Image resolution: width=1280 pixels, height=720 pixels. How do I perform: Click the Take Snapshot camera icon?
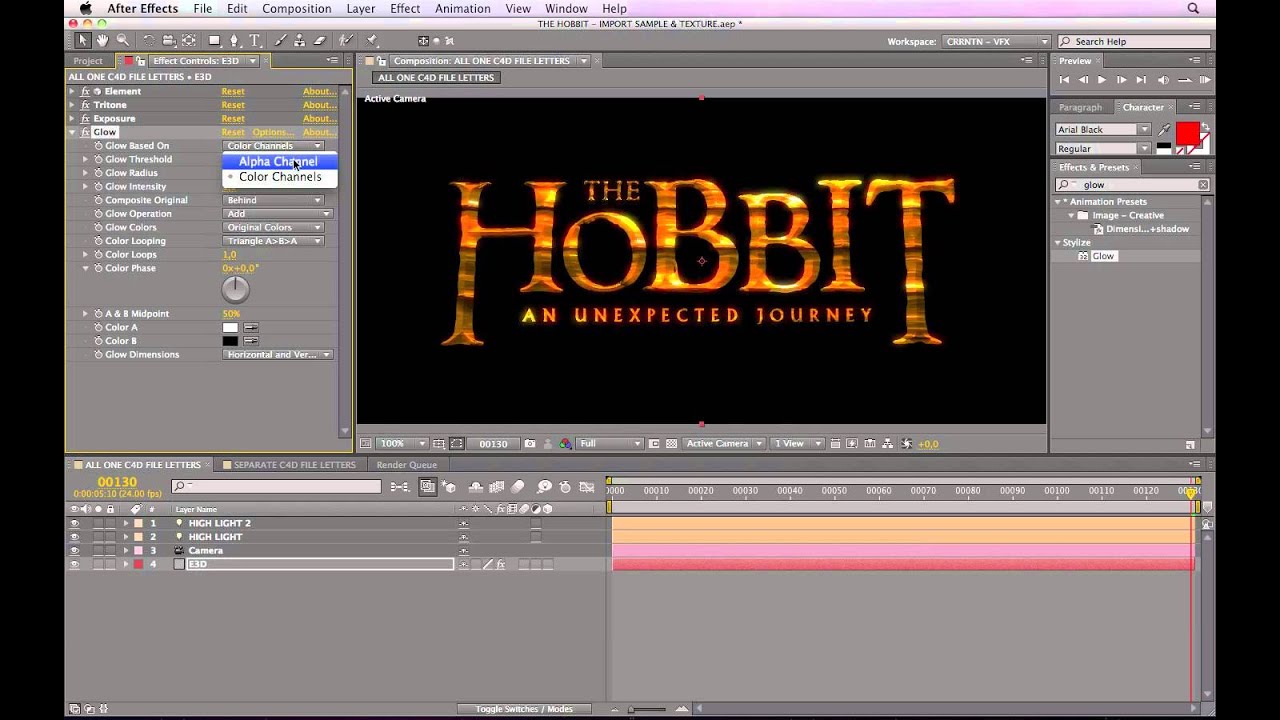pyautogui.click(x=529, y=444)
